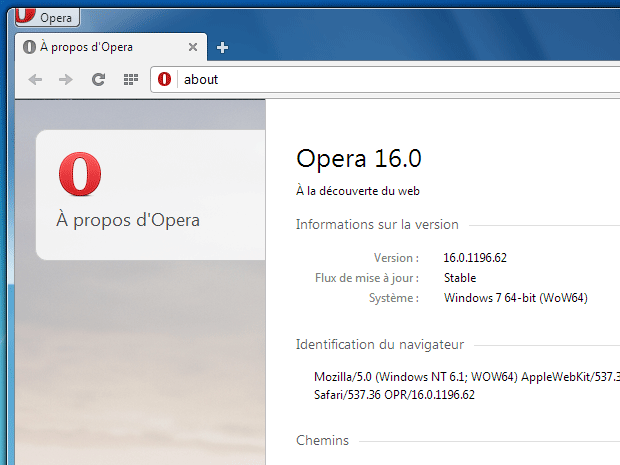Click the tab's page favicon
620x465 pixels.
pos(29,47)
